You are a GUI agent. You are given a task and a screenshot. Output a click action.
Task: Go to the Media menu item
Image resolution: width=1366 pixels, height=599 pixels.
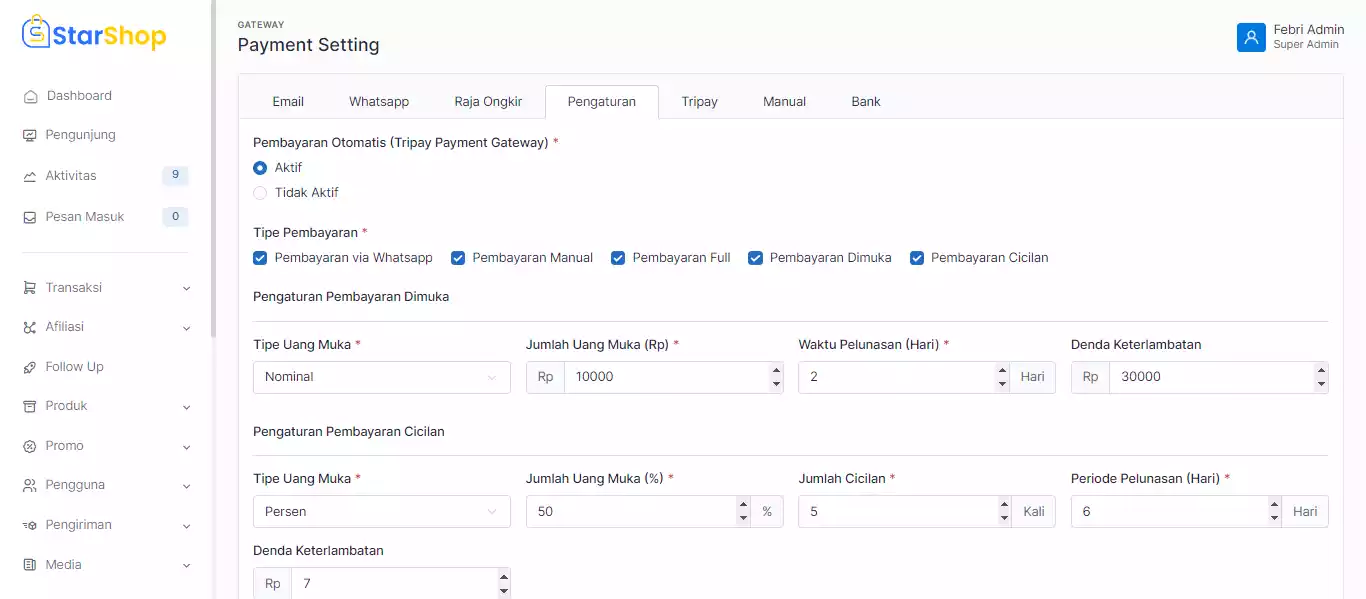(x=64, y=565)
